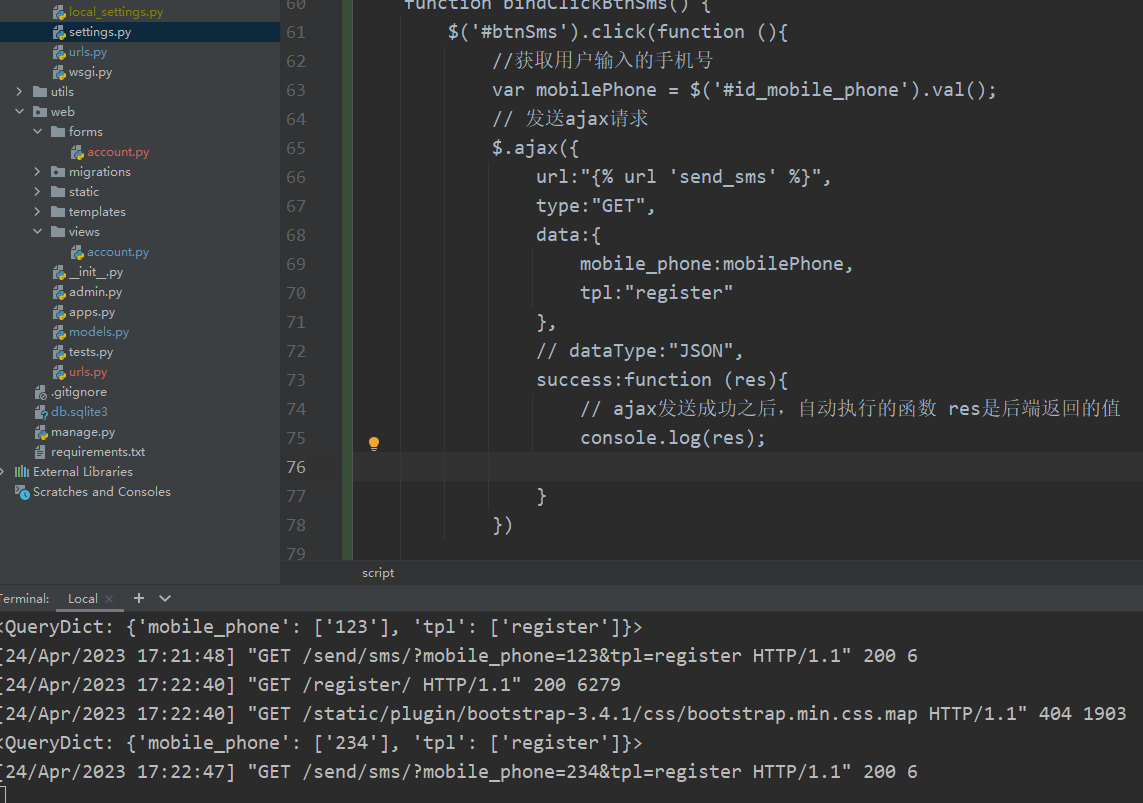Screen dimensions: 1143x803
Task: Click terminal QueryDict line with '123'
Action: coord(321,627)
